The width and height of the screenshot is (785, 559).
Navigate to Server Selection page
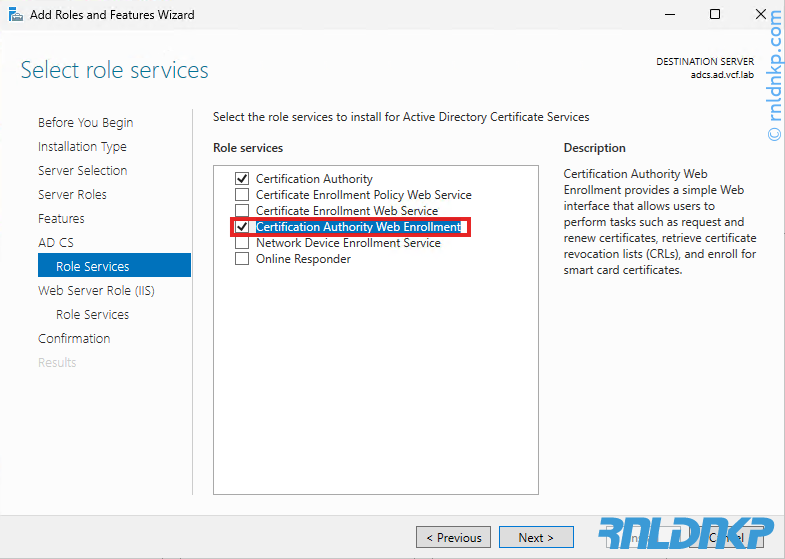tap(82, 170)
